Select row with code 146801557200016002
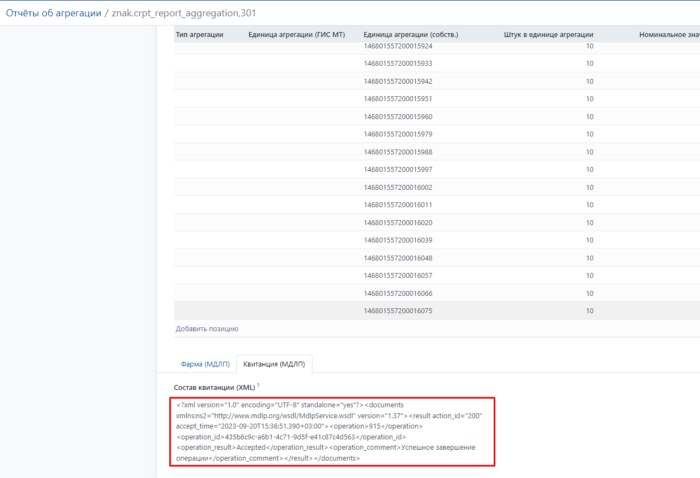The image size is (700, 478). pyautogui.click(x=398, y=187)
